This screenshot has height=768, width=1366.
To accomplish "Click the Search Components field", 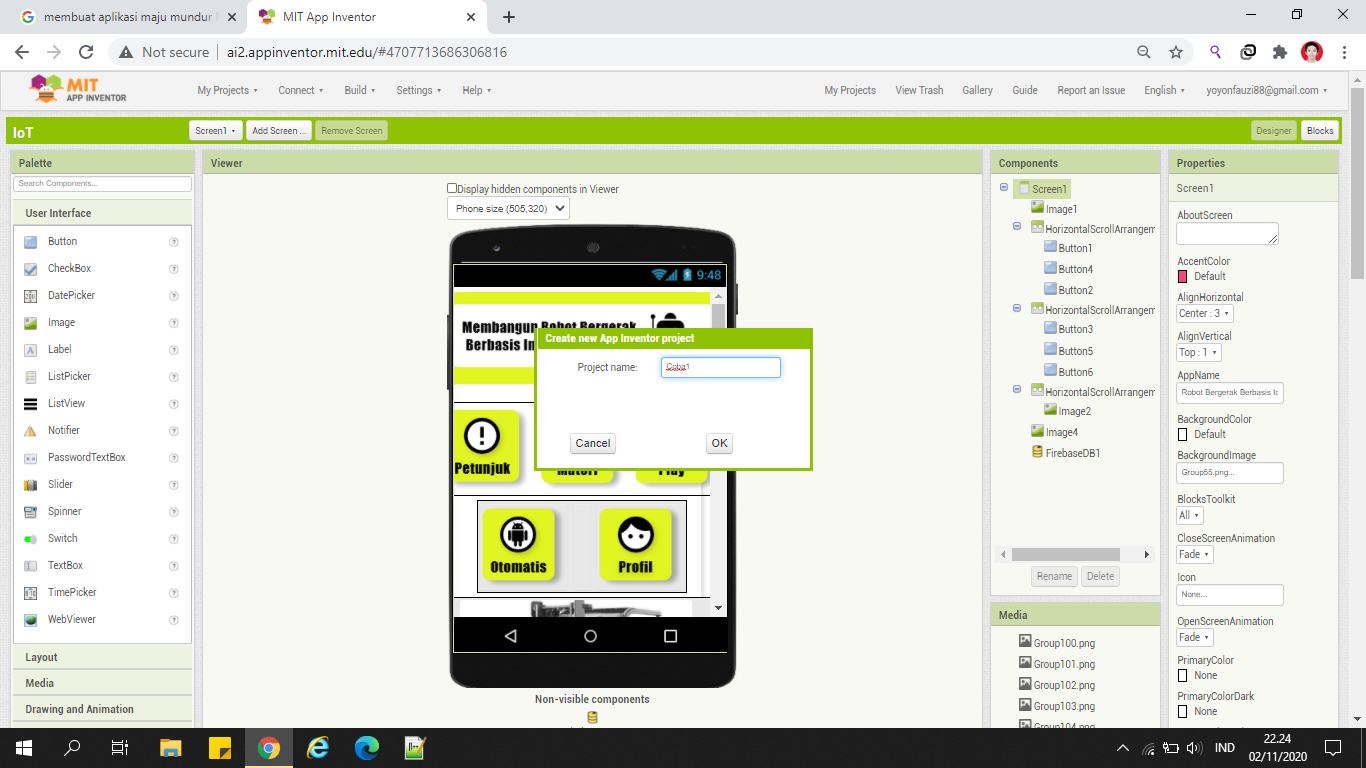I will tap(102, 184).
